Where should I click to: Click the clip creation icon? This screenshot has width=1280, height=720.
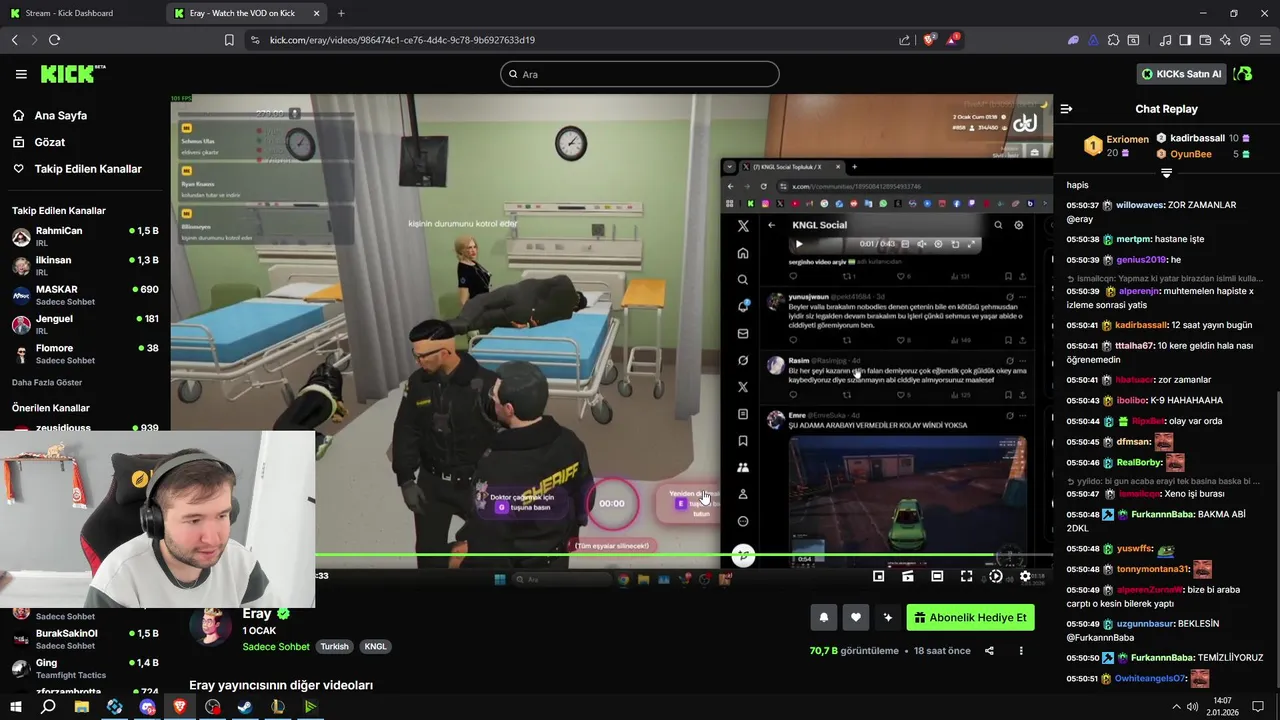tap(908, 576)
